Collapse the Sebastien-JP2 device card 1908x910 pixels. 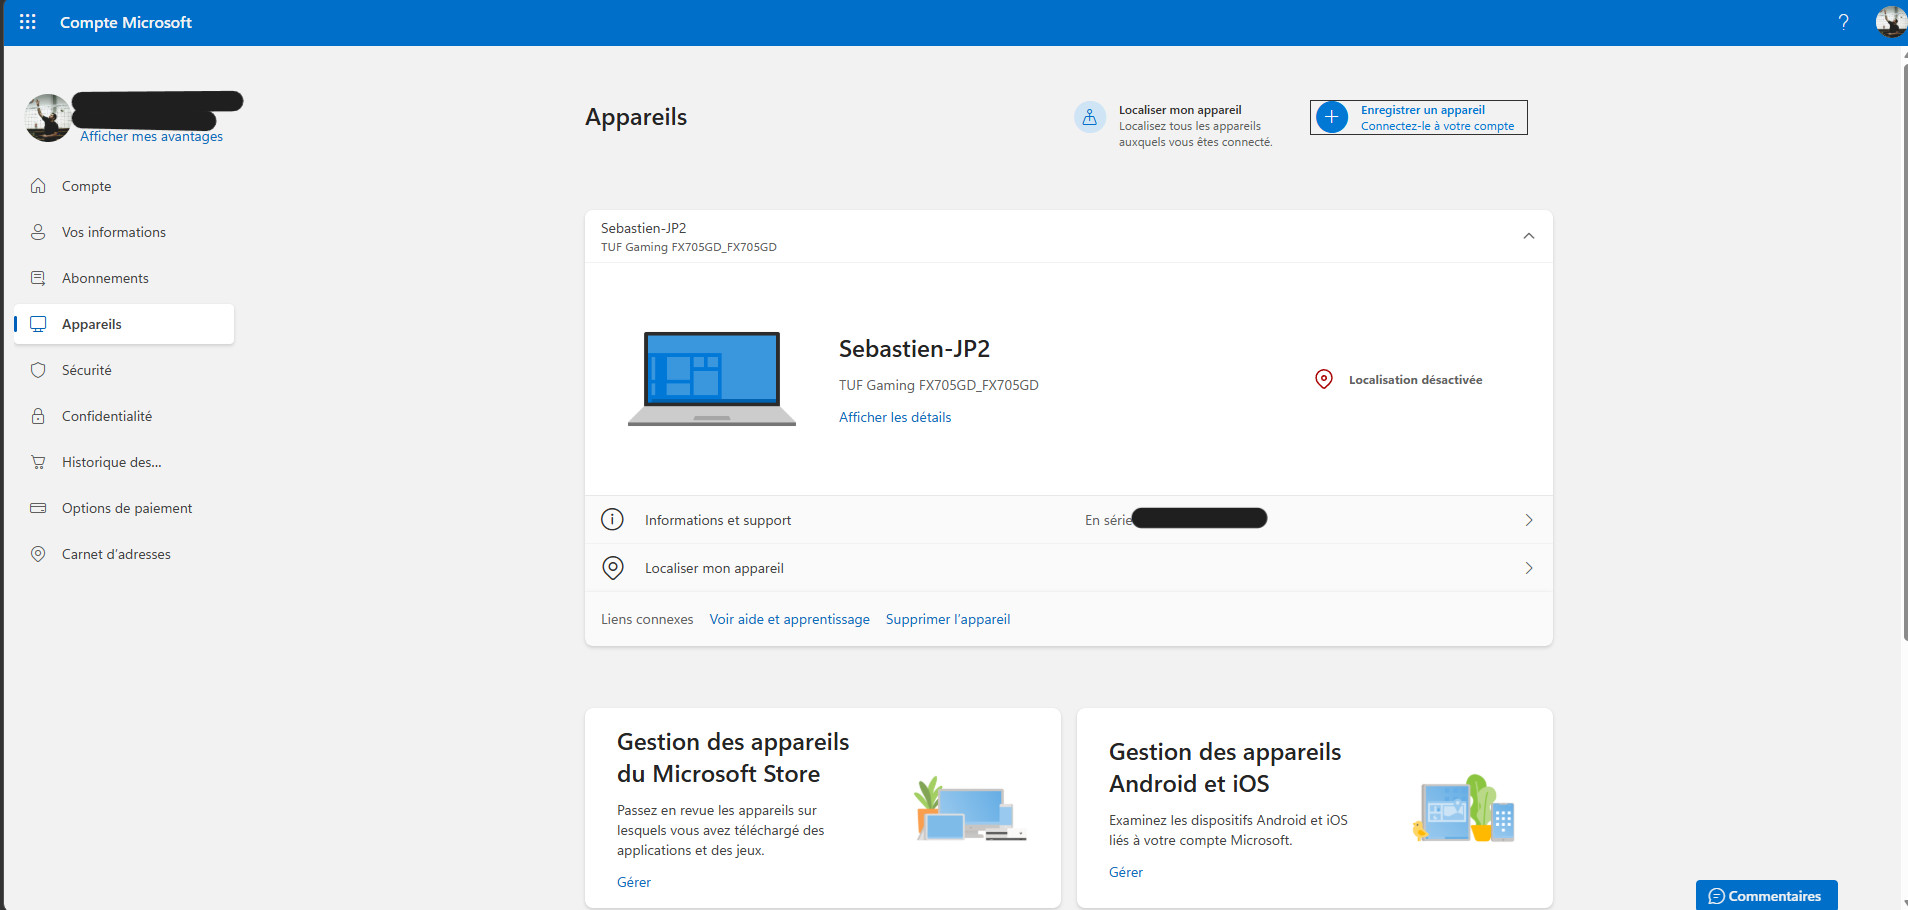[1529, 236]
